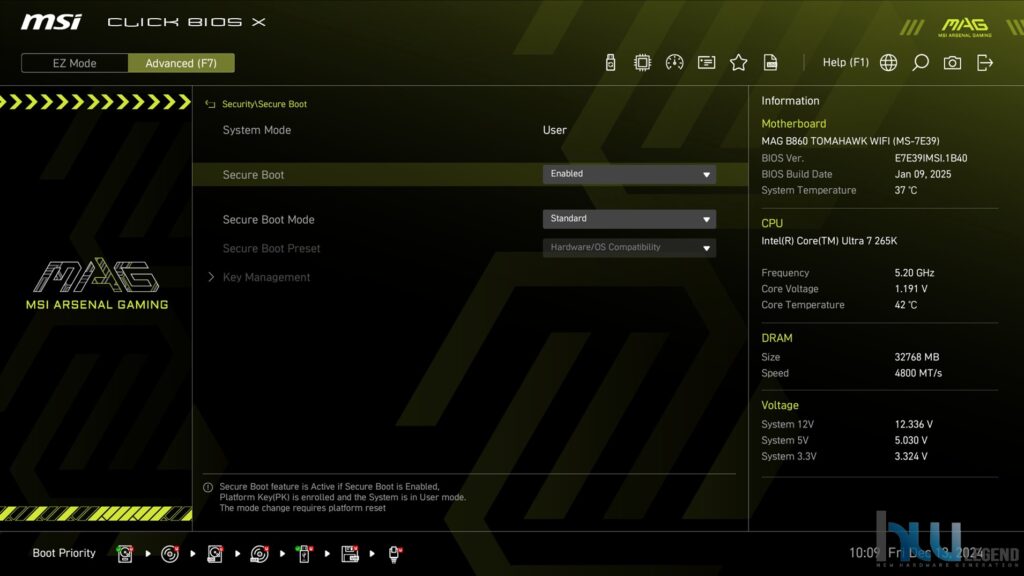Click the System 12V value "12.336 V"
The image size is (1024, 576).
[x=914, y=424]
